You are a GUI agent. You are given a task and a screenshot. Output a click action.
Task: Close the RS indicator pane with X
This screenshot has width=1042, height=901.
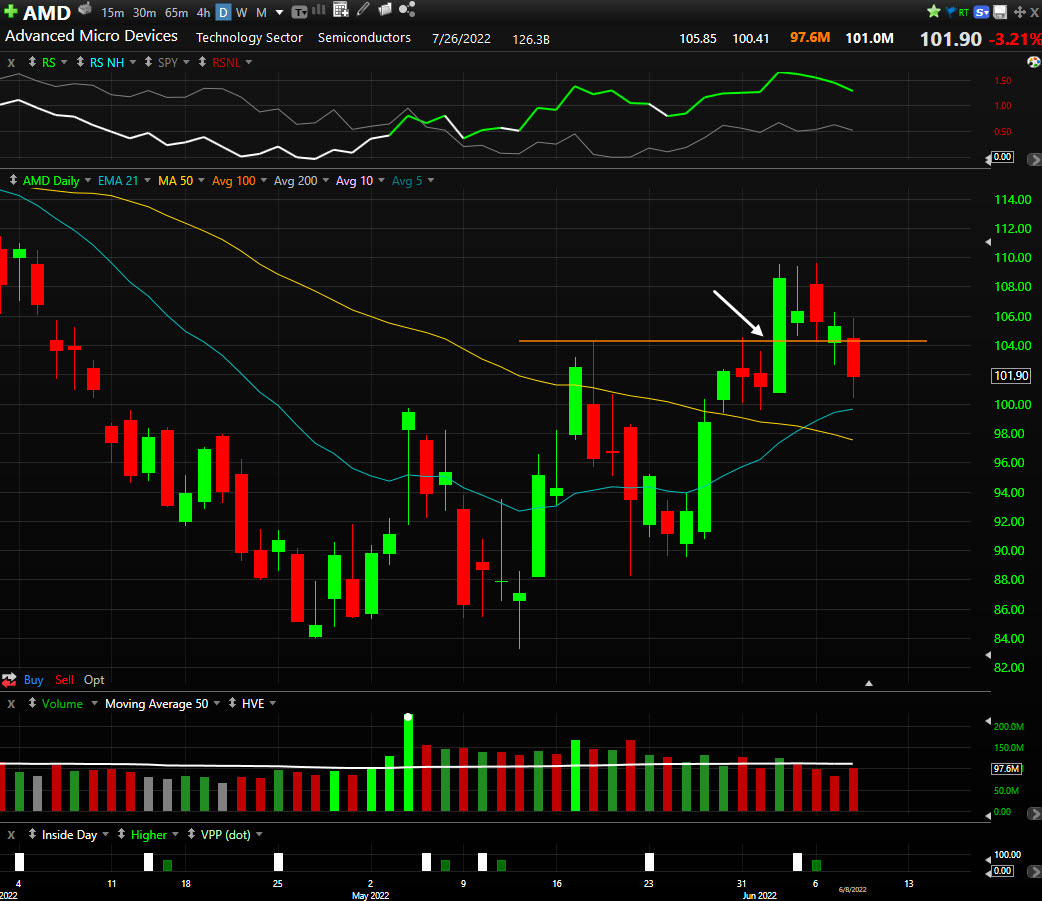[x=11, y=62]
